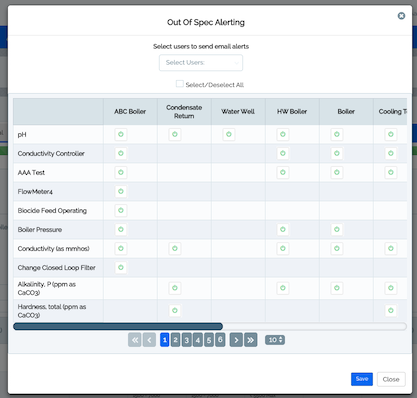417x398 pixels.
Task: Toggle Conductivity Controller alert for ABC Boiler
Action: 121,153
